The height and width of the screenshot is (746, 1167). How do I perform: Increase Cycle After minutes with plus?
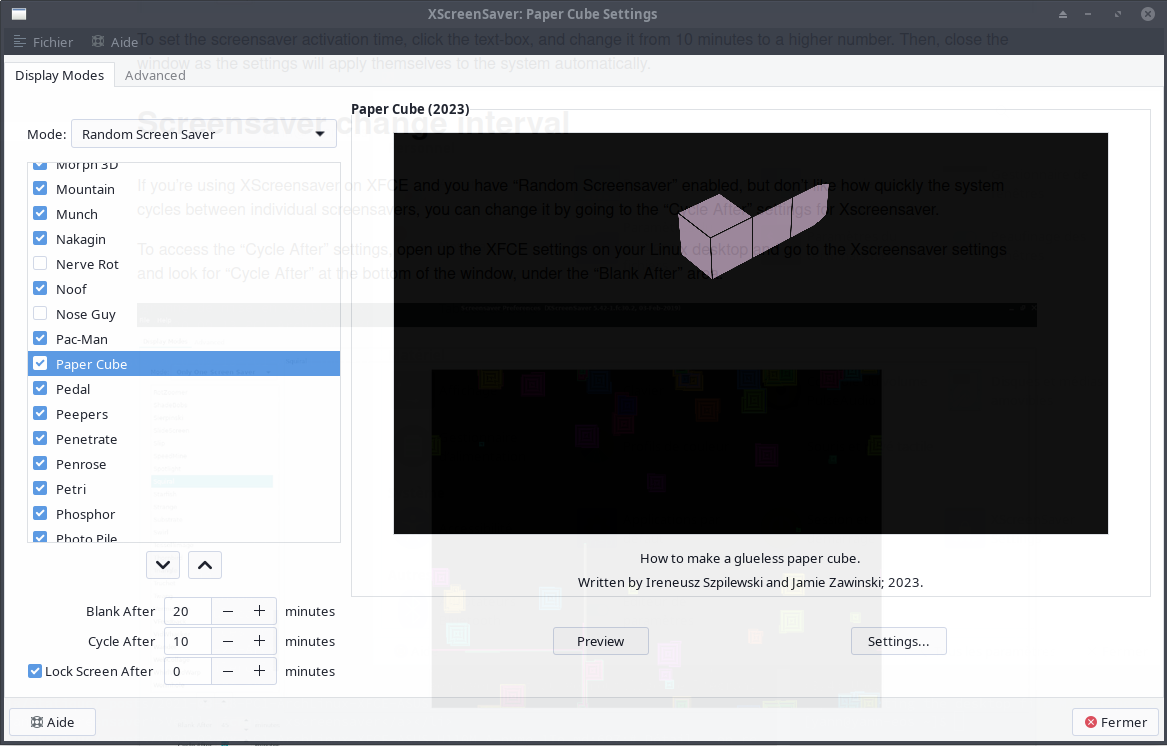(259, 641)
